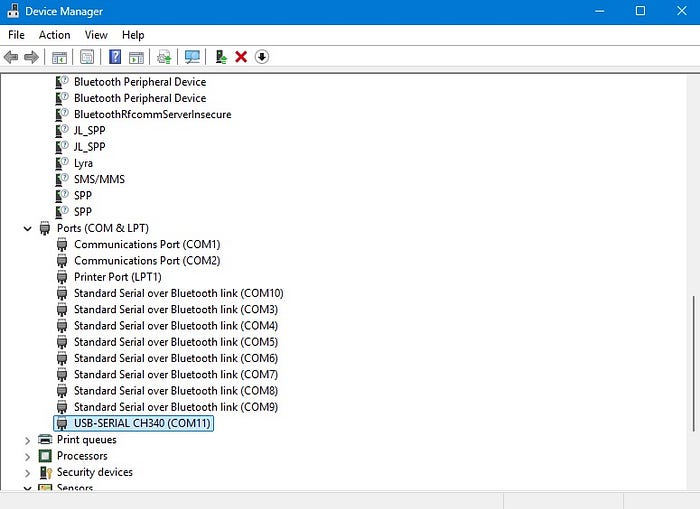This screenshot has width=700, height=509.
Task: Click the port icon beside COM10 Bluetooth link
Action: click(x=62, y=293)
